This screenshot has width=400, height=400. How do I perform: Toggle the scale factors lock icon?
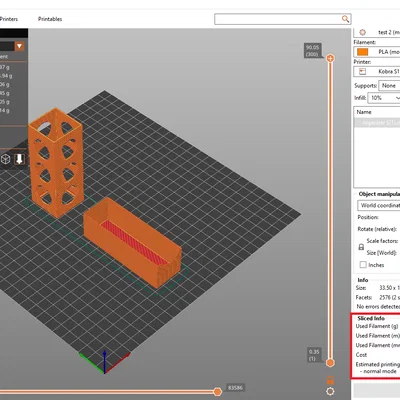361,247
